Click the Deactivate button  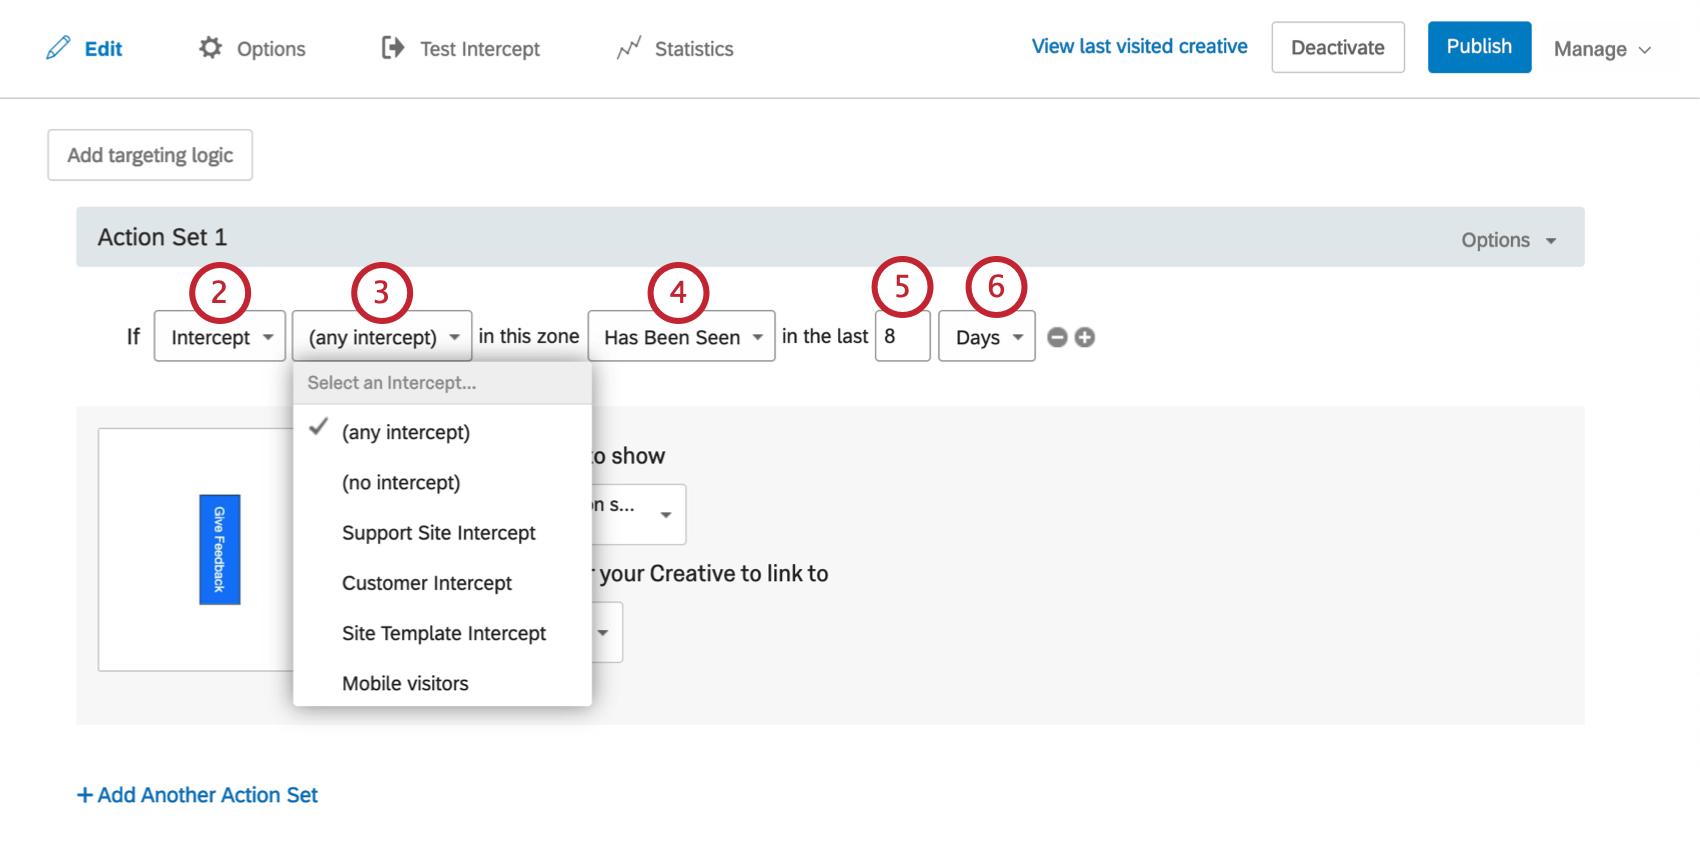tap(1337, 48)
